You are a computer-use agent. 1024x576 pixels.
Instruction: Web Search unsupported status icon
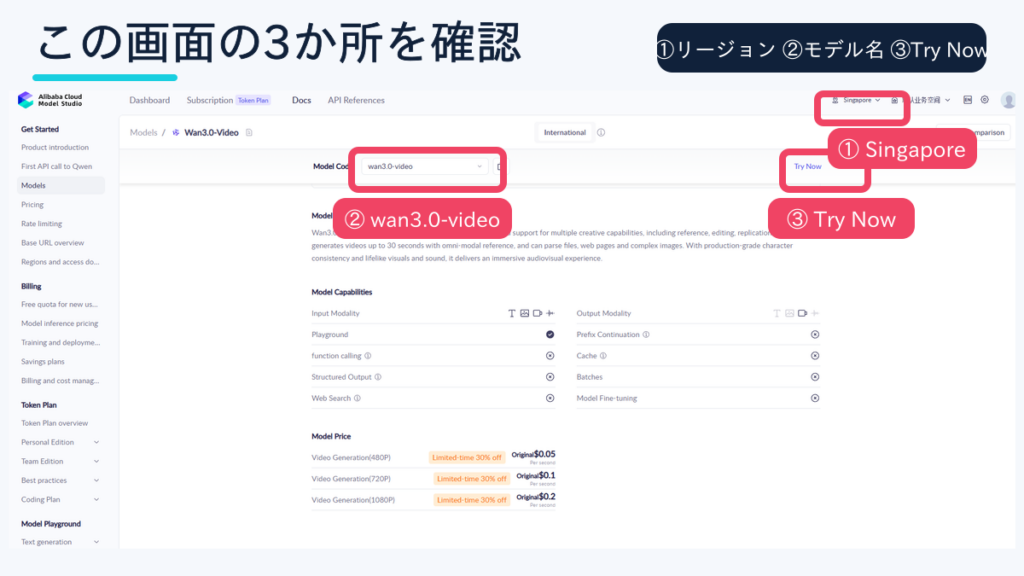pos(550,398)
